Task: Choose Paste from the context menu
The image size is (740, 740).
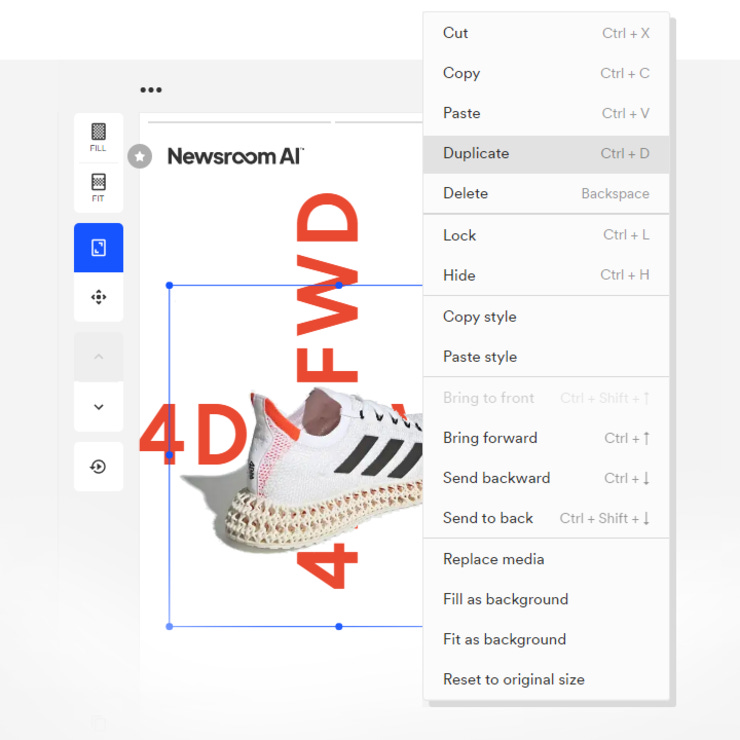Action: point(546,113)
